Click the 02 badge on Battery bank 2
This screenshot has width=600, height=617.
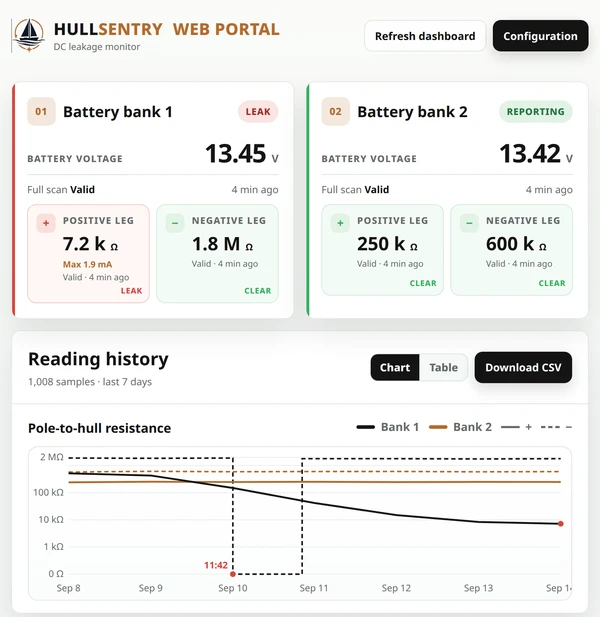click(x=336, y=112)
